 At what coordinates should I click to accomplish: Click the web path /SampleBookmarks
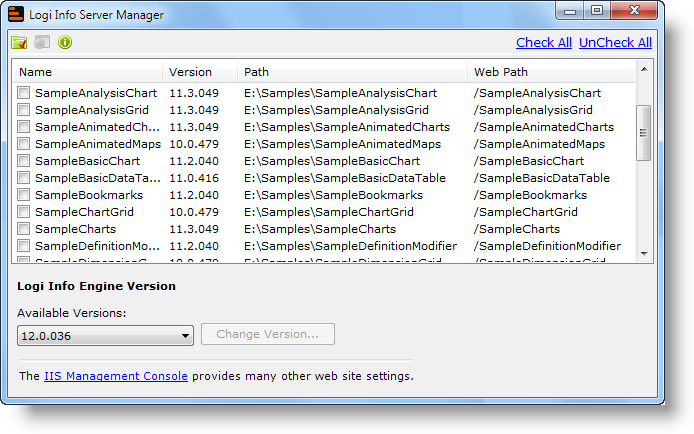coord(530,195)
